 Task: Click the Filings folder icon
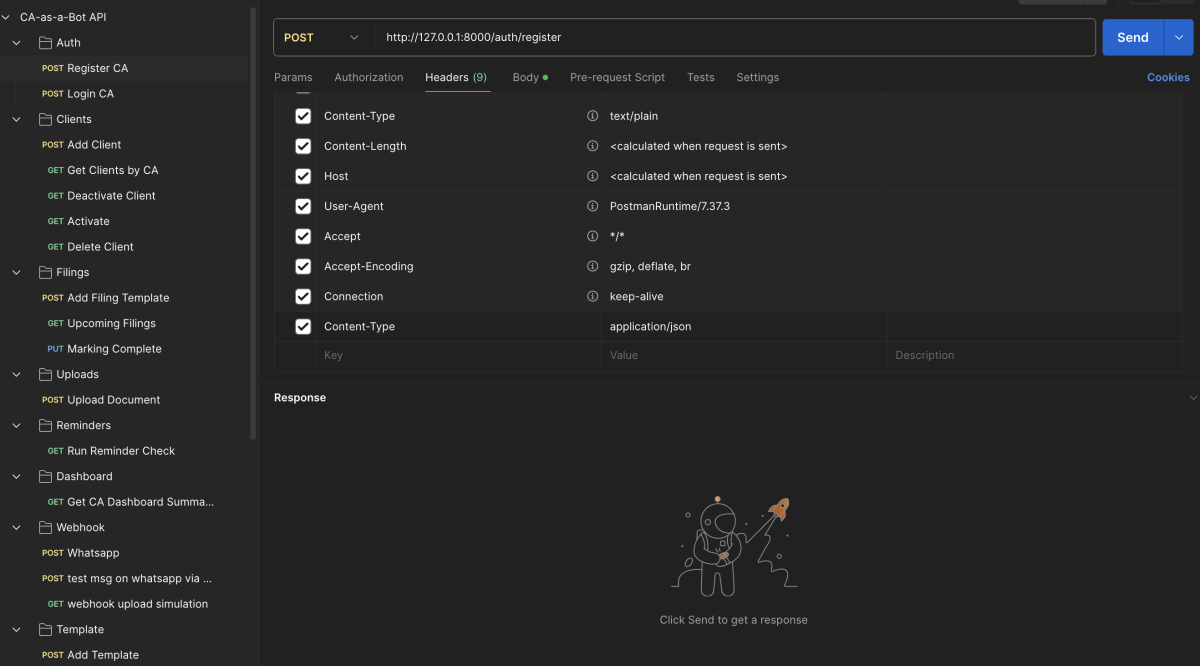click(x=45, y=272)
